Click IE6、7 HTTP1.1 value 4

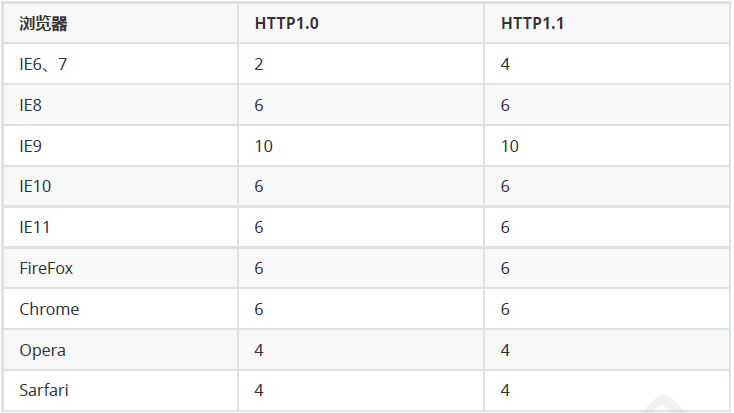[505, 64]
